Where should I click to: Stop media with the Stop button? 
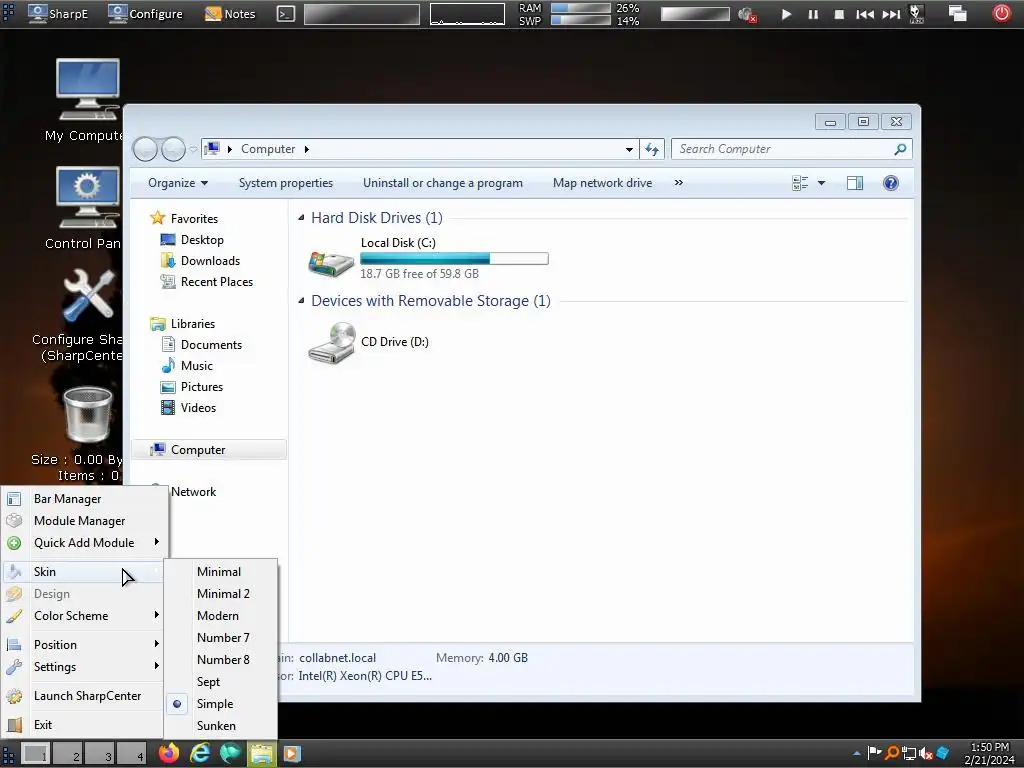tap(839, 14)
